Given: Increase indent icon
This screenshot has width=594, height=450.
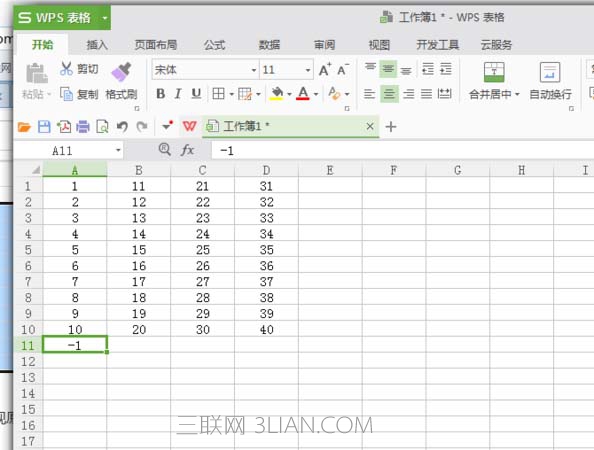Looking at the screenshot, I should click(x=446, y=69).
